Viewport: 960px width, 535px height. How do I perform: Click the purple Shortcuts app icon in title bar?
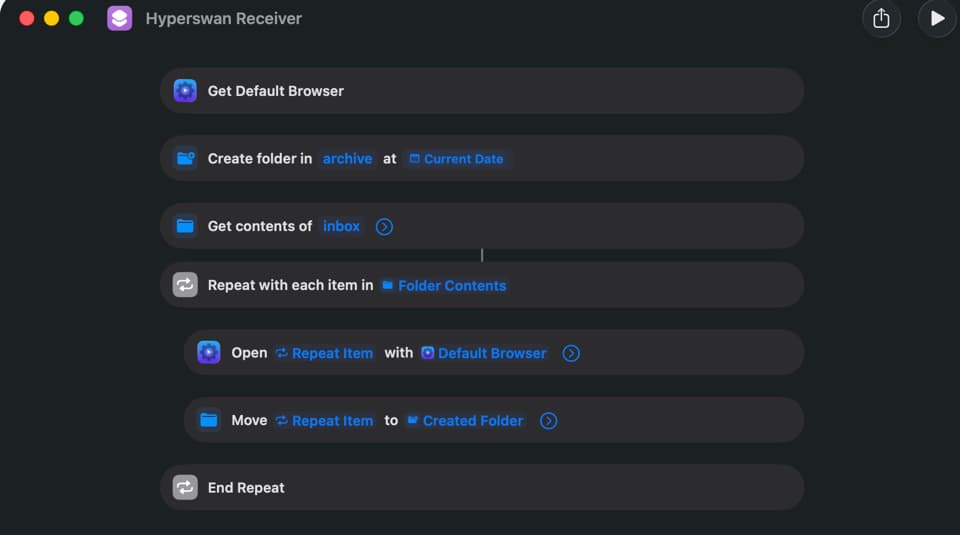[119, 18]
